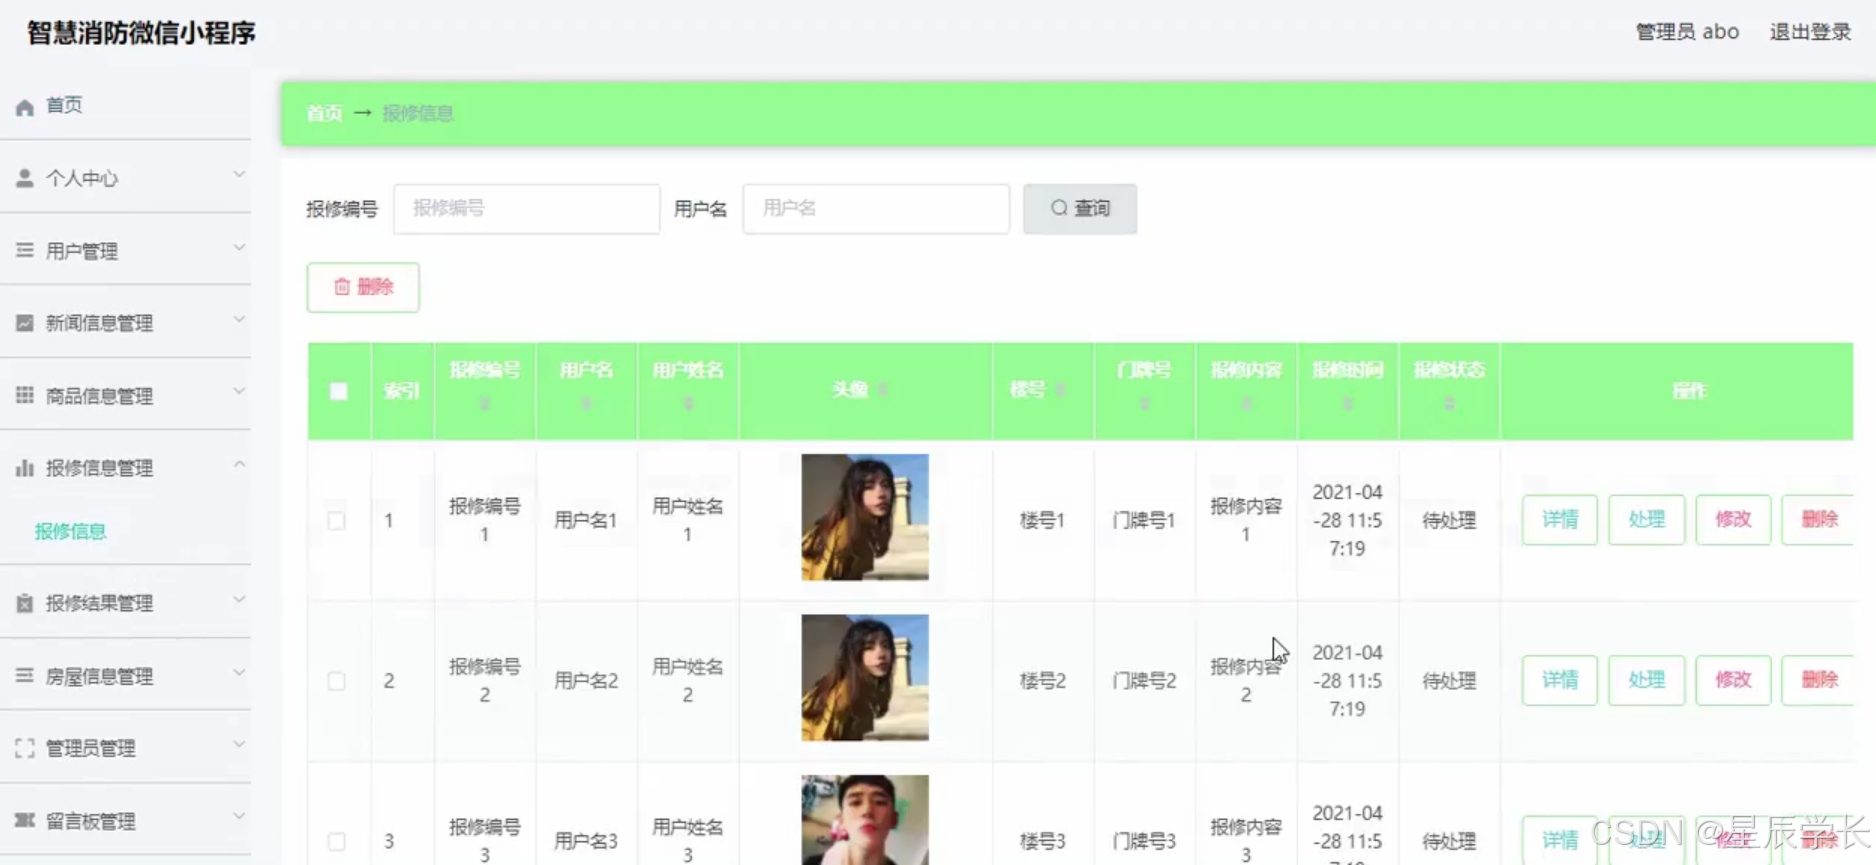
Task: Click sort arrows in 用户名 column header
Action: [587, 403]
